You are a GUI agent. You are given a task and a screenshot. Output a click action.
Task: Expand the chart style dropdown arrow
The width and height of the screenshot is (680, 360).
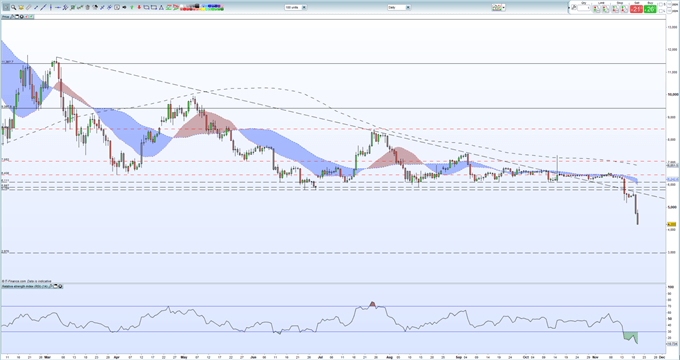(504, 7)
